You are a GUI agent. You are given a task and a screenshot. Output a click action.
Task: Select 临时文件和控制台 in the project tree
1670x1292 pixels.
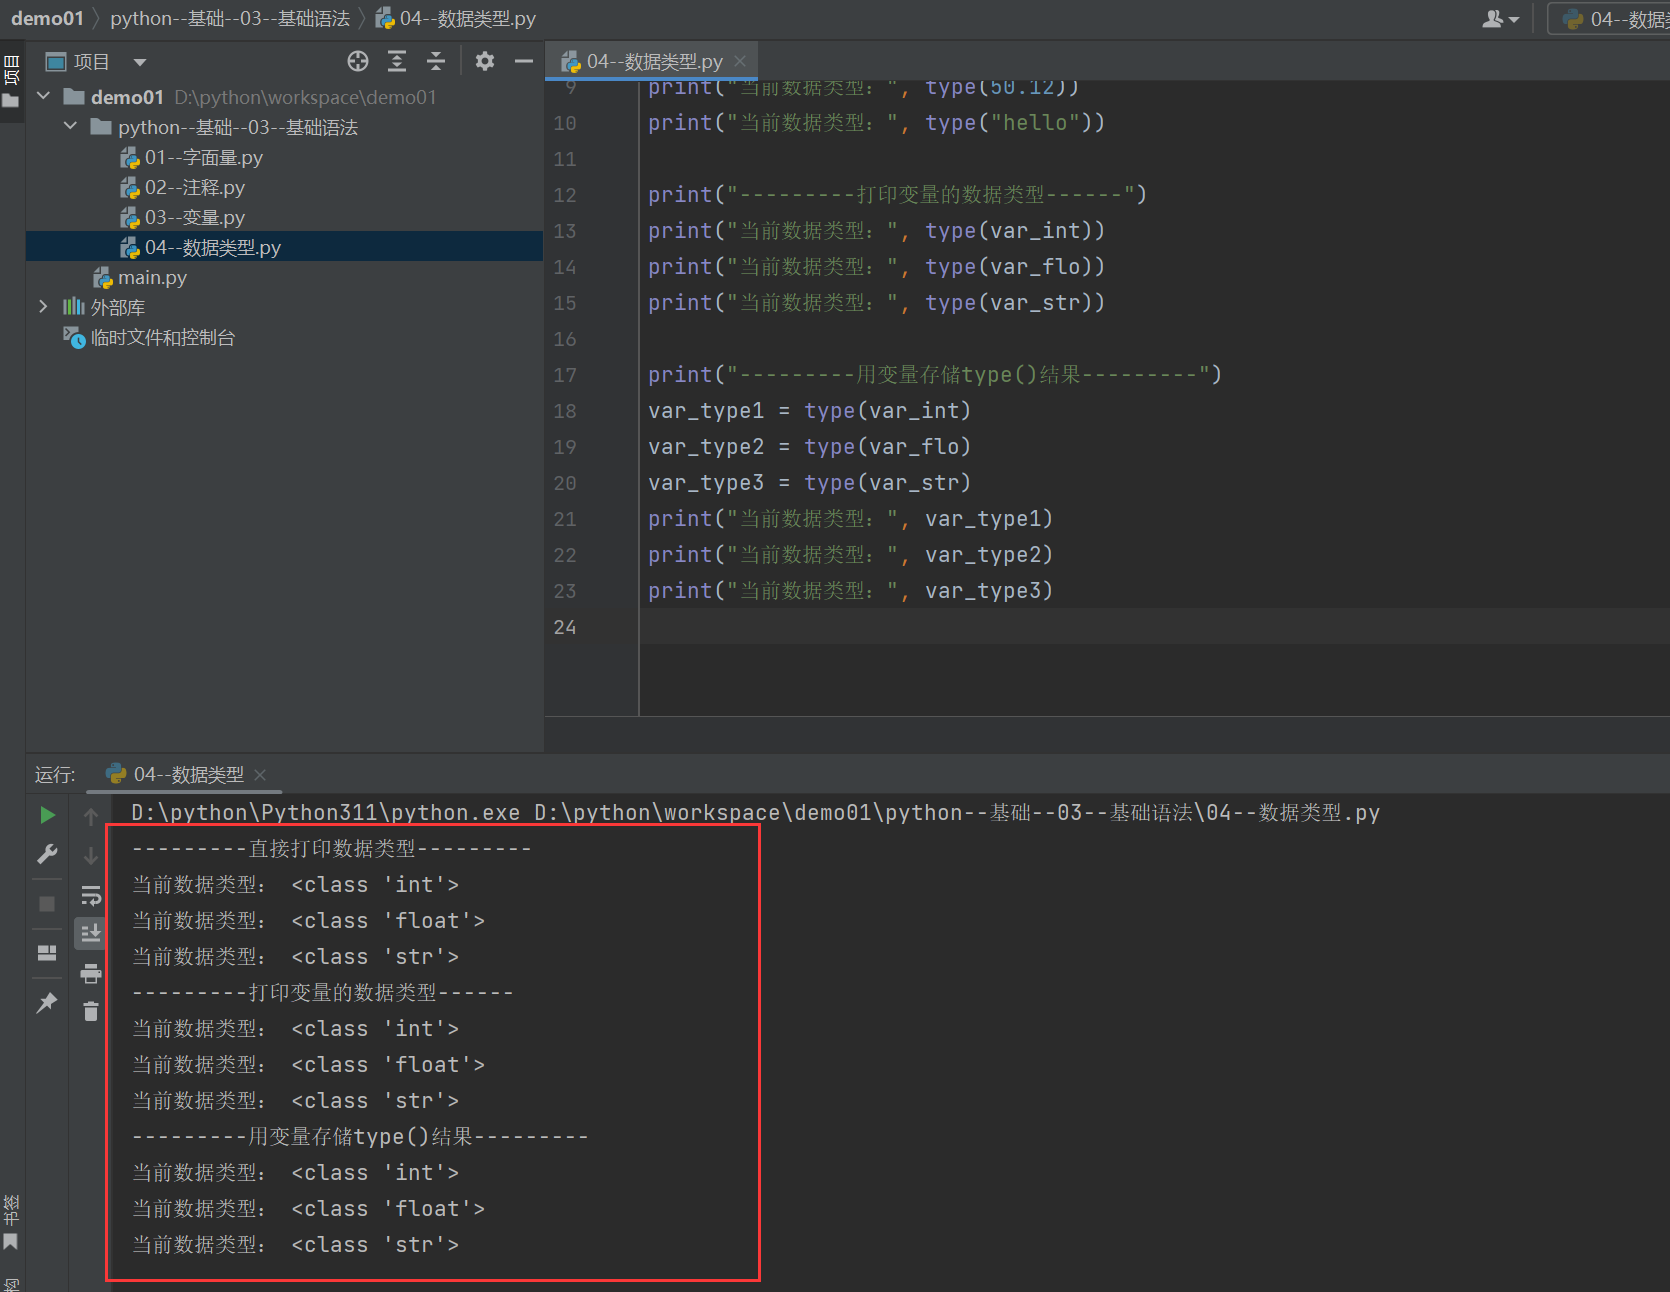click(150, 337)
